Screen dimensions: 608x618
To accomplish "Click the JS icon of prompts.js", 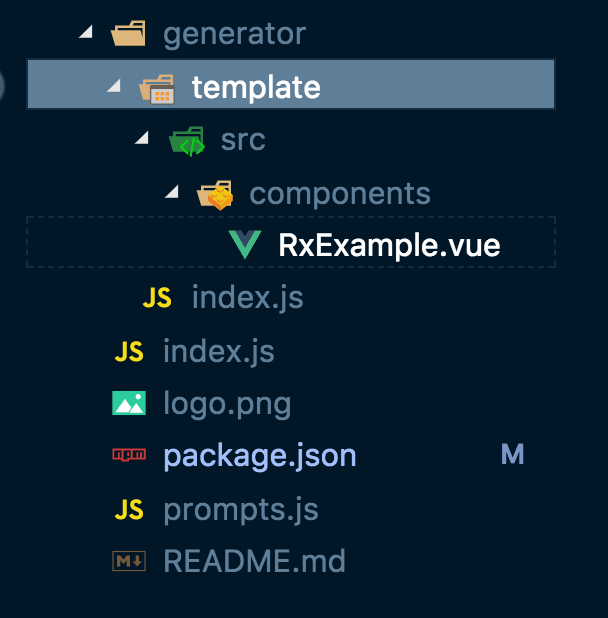I will [x=129, y=510].
